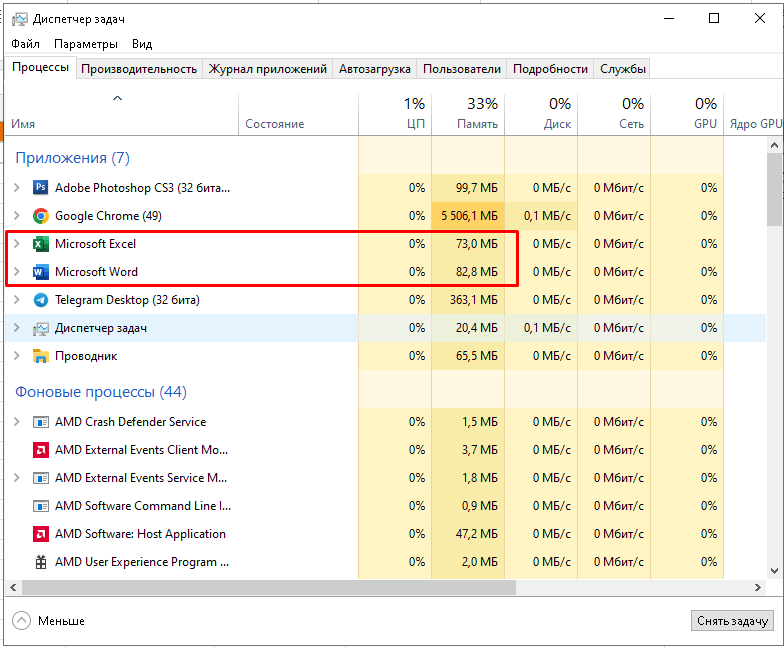Expand the Google Chrome process group
This screenshot has width=784, height=648.
(x=16, y=216)
